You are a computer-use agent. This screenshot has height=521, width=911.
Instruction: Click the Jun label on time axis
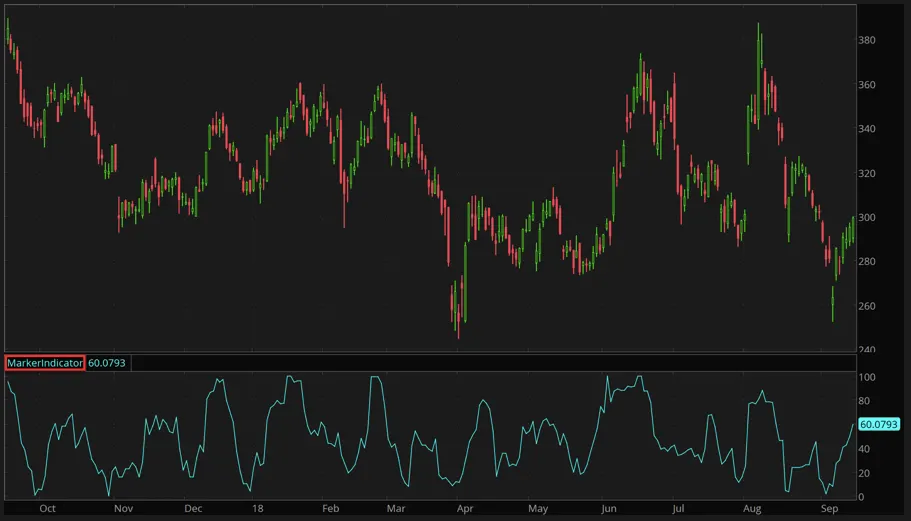[608, 508]
